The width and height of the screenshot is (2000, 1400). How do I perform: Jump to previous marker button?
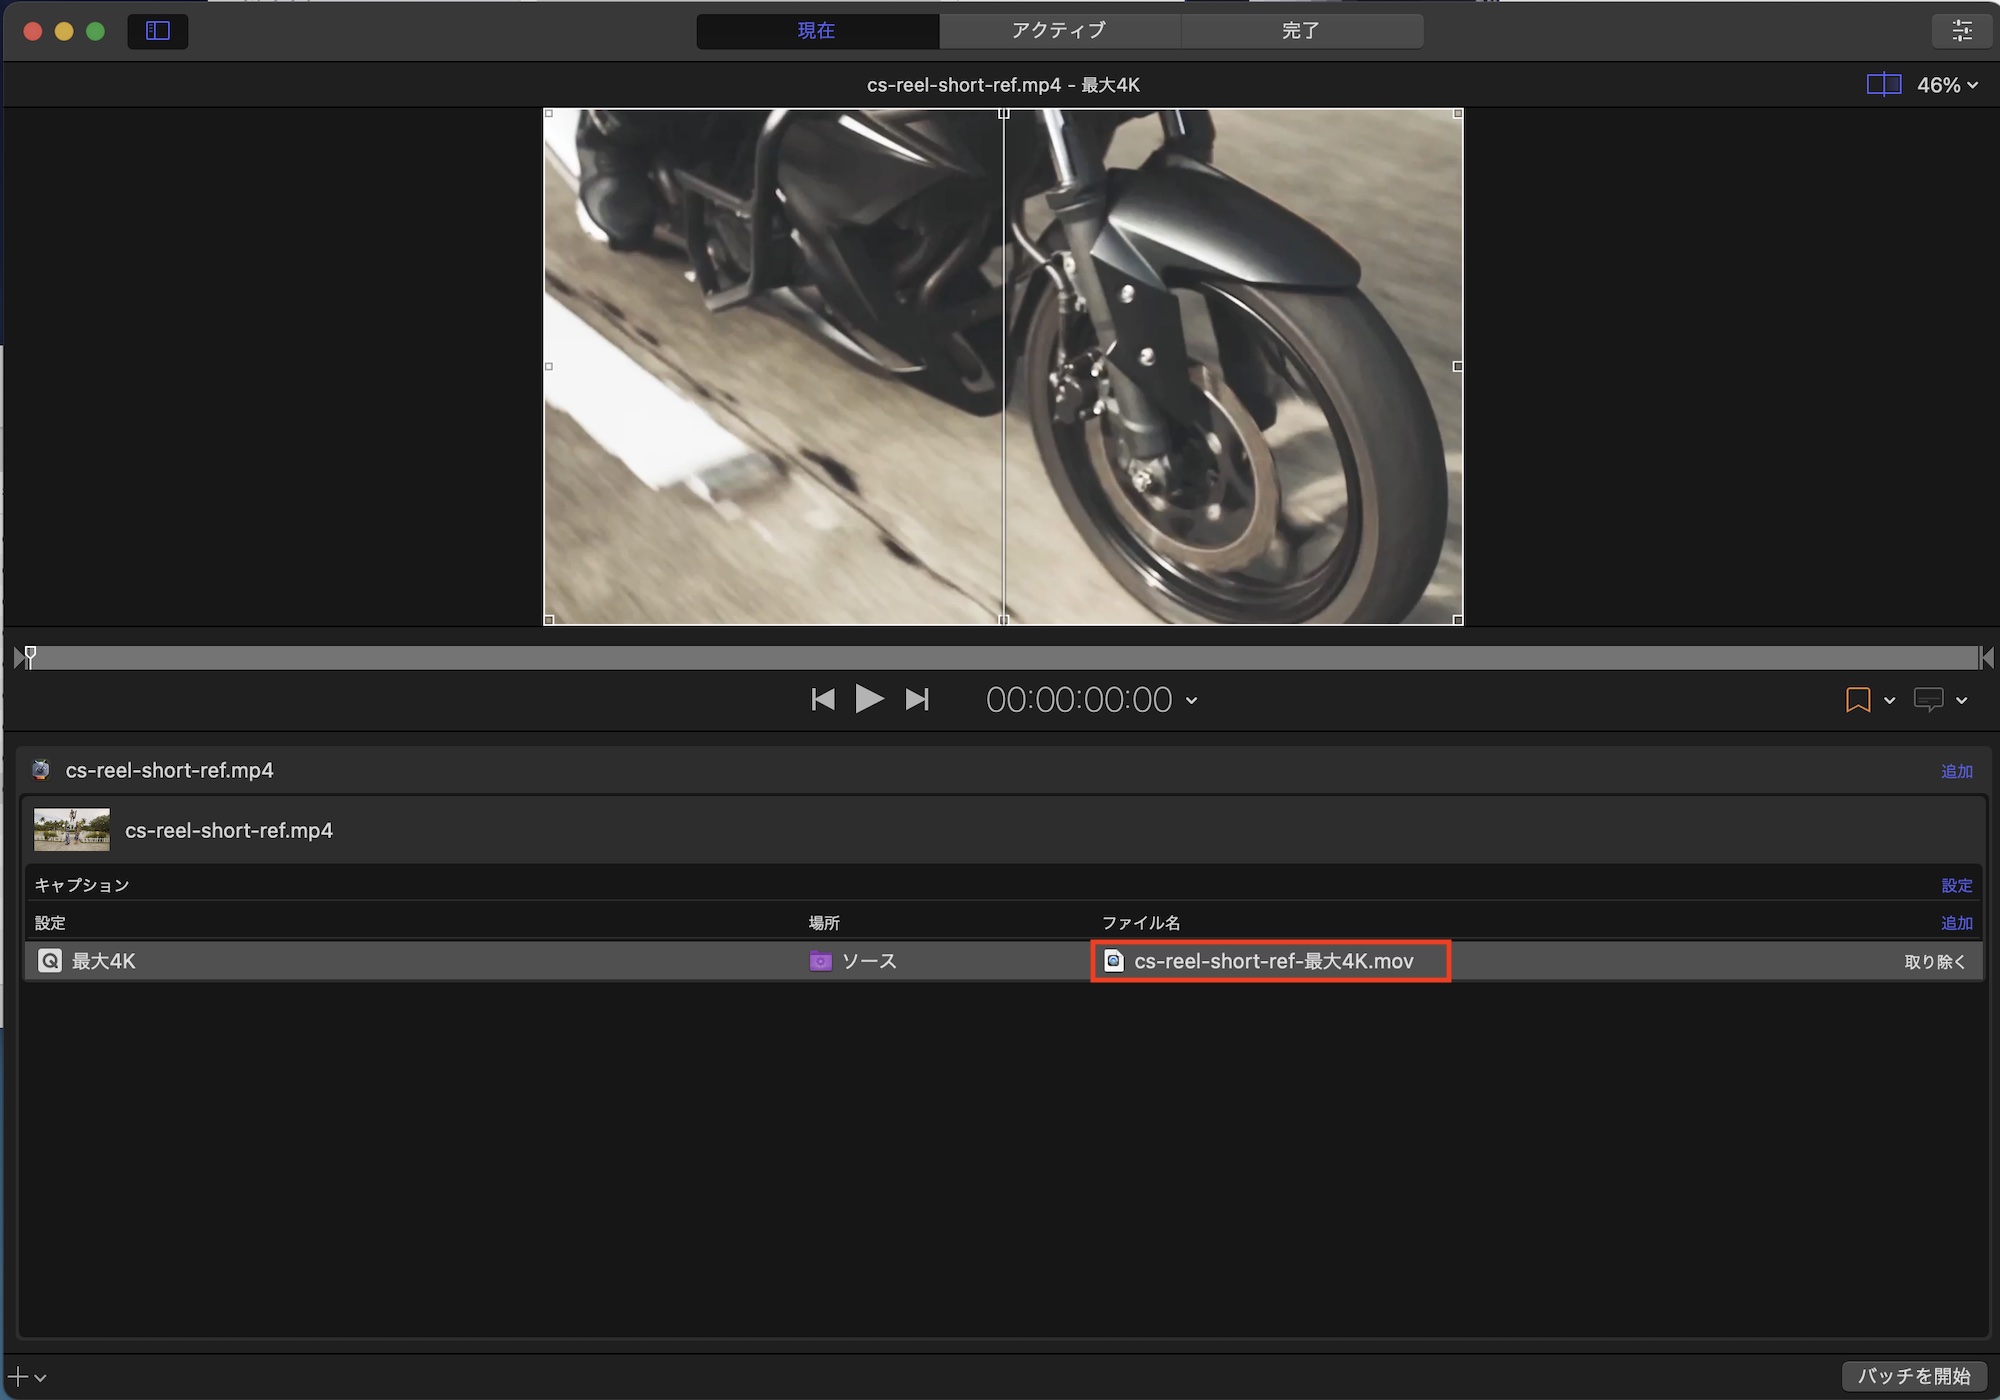[x=822, y=700]
